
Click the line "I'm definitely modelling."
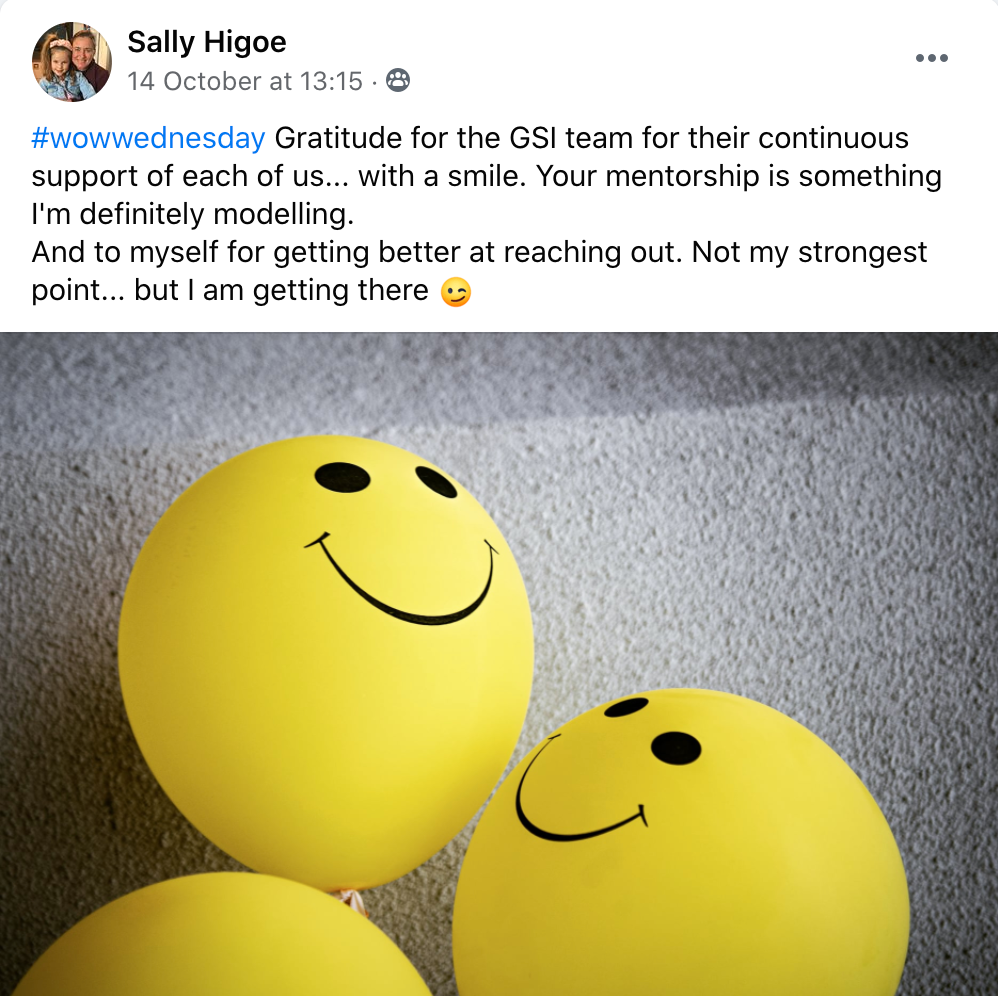193,214
